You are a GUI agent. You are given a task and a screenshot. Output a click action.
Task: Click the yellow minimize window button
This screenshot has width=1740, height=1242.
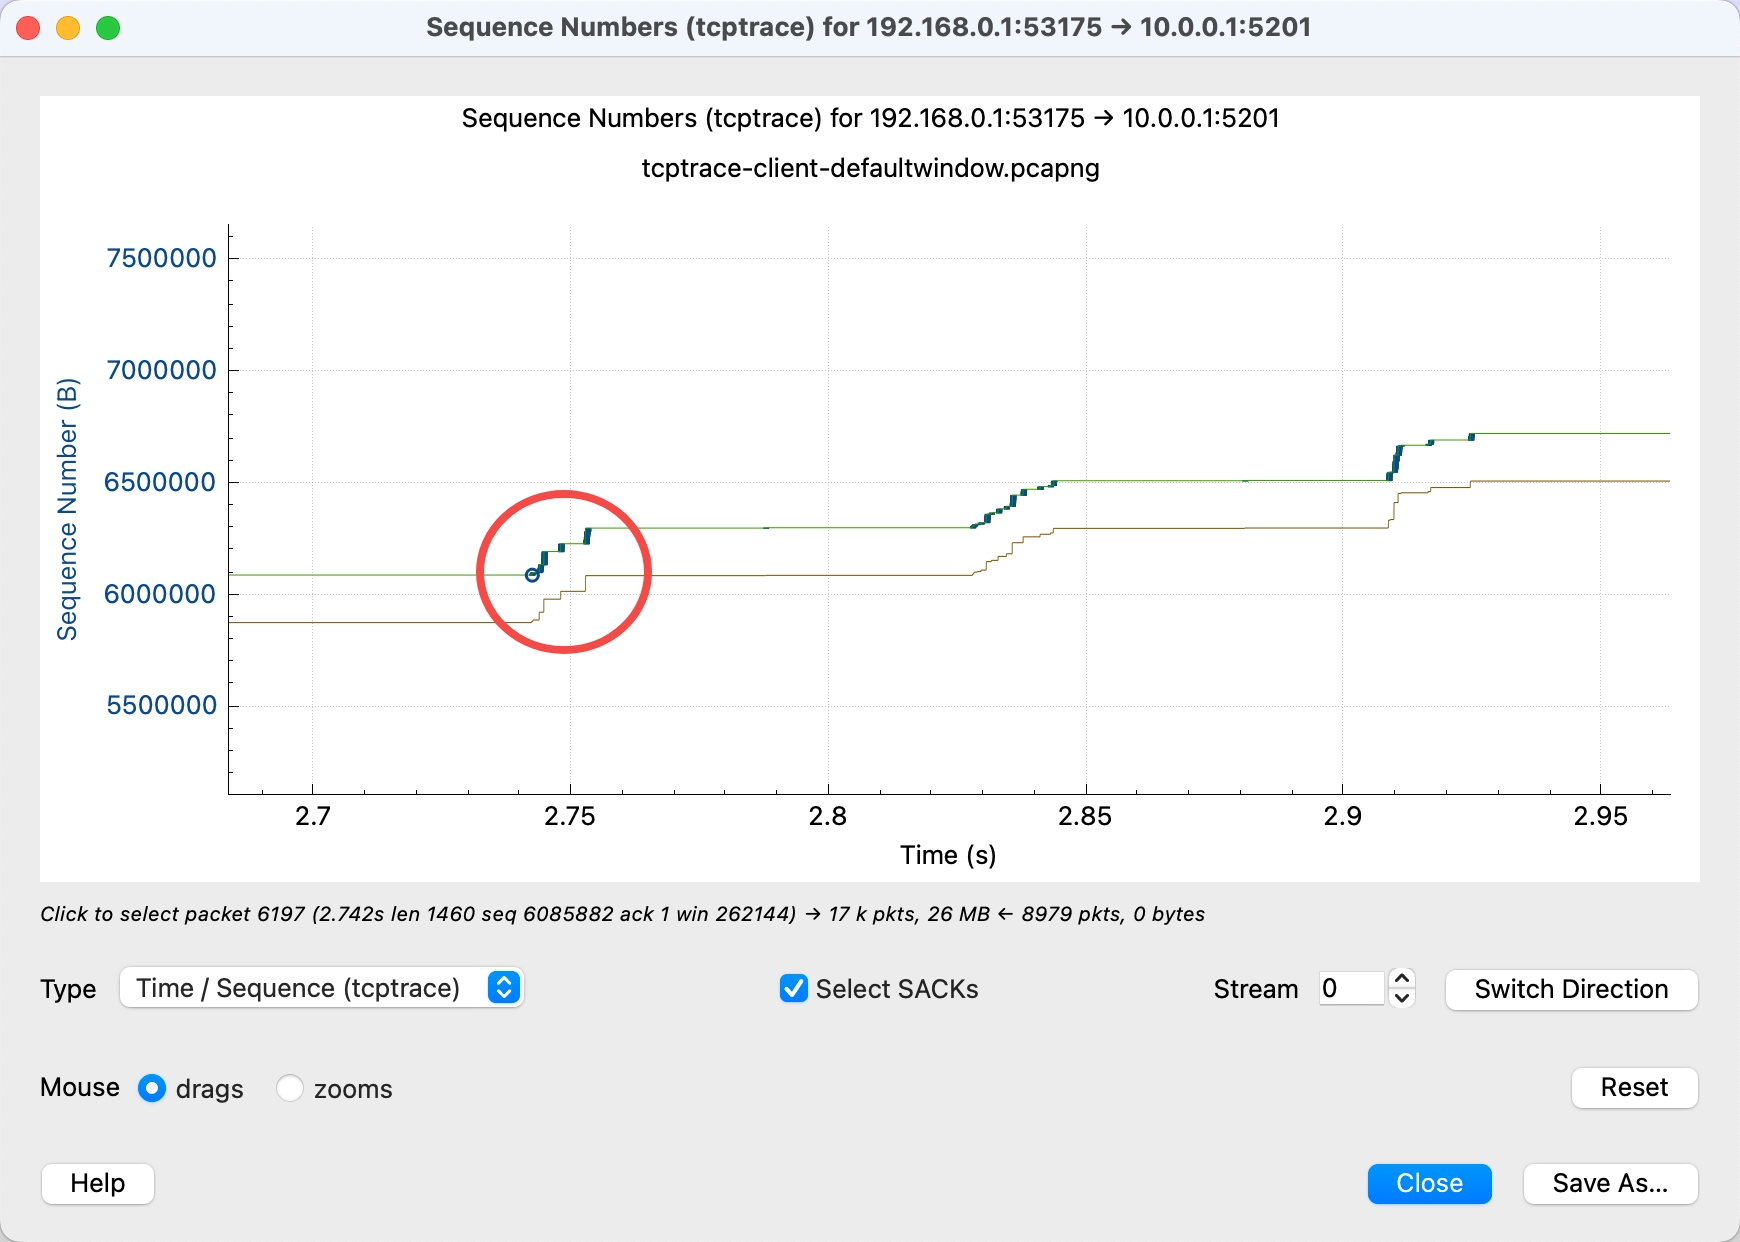(68, 28)
